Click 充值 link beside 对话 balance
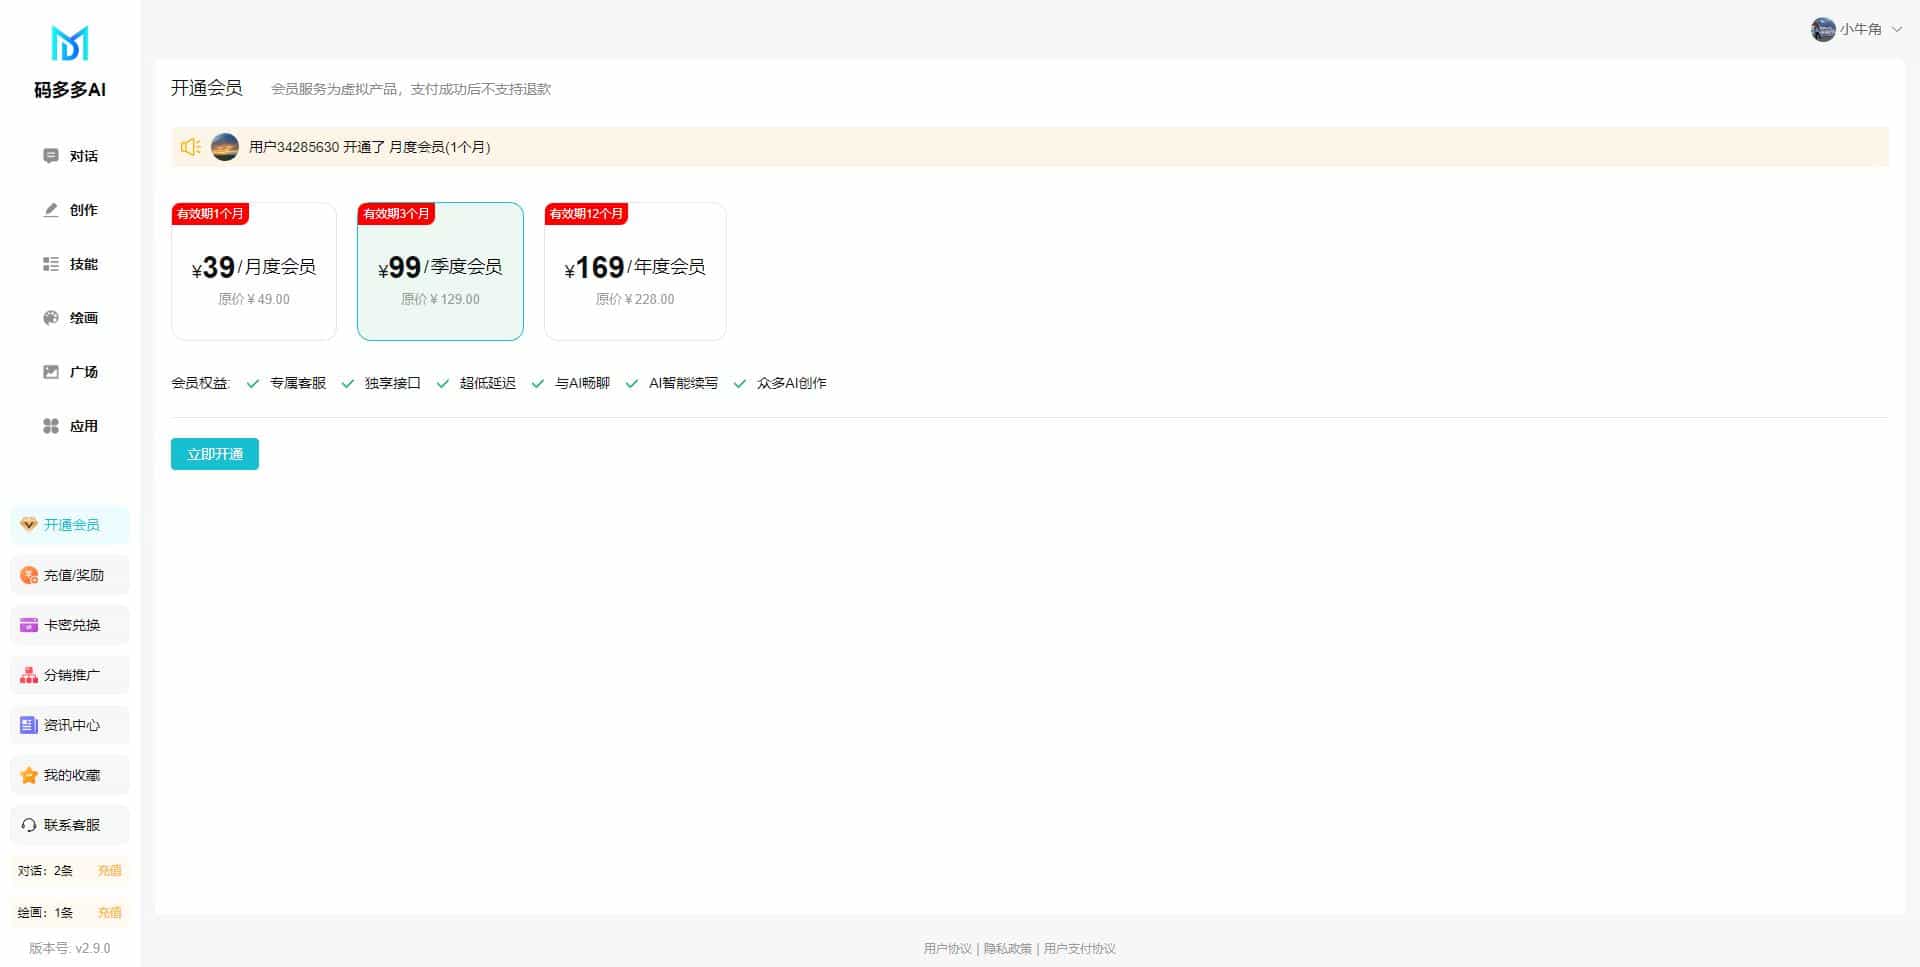This screenshot has width=1920, height=967. (109, 871)
